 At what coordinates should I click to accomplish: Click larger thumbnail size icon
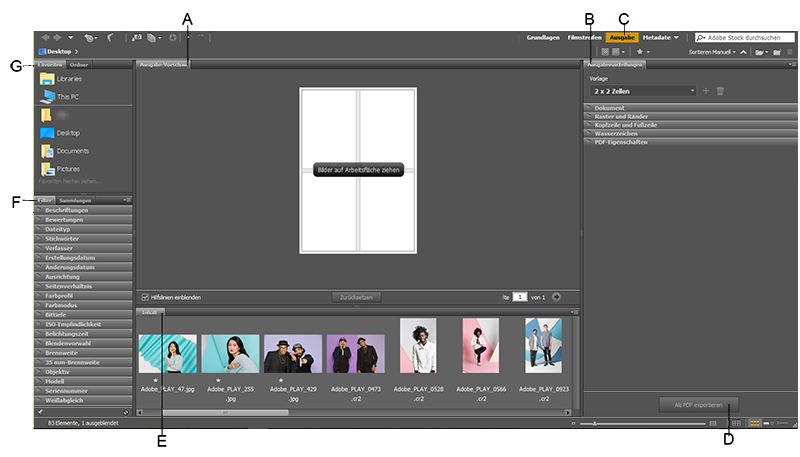coord(713,423)
